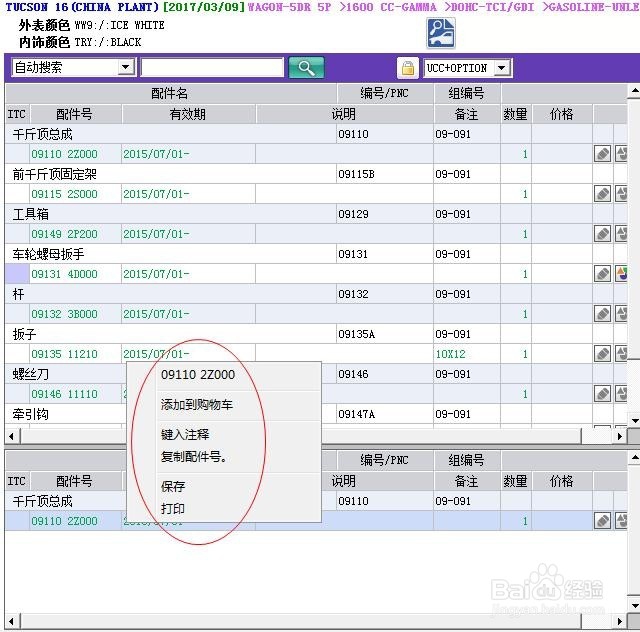Click eraser icon for 09115 2S000 row

pyautogui.click(x=602, y=194)
